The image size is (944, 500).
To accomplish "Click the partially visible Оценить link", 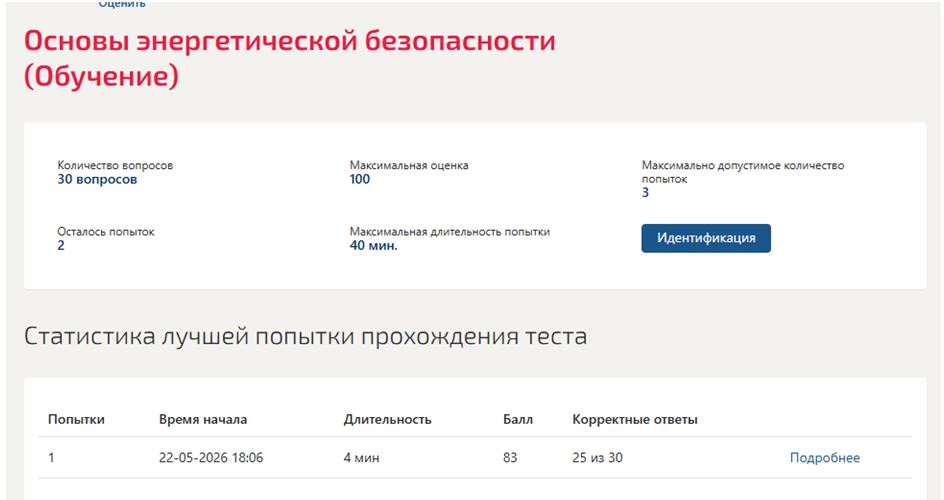I will pyautogui.click(x=122, y=4).
